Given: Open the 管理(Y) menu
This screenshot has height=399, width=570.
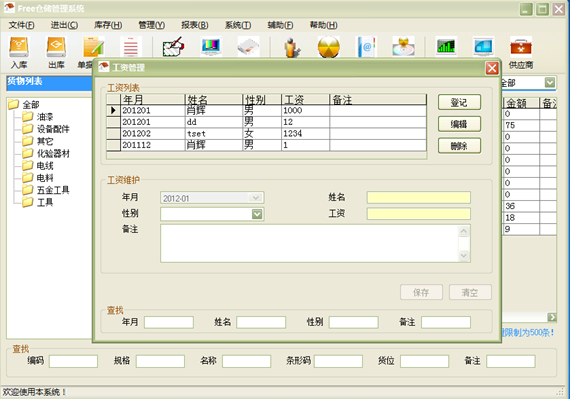Looking at the screenshot, I should coord(152,25).
